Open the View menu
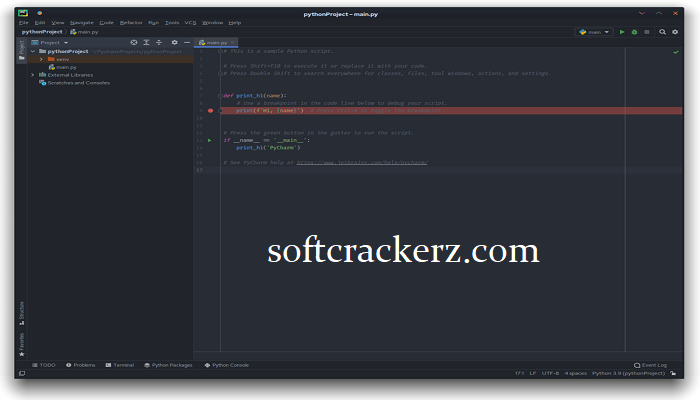This screenshot has height=400, width=700. [x=58, y=23]
